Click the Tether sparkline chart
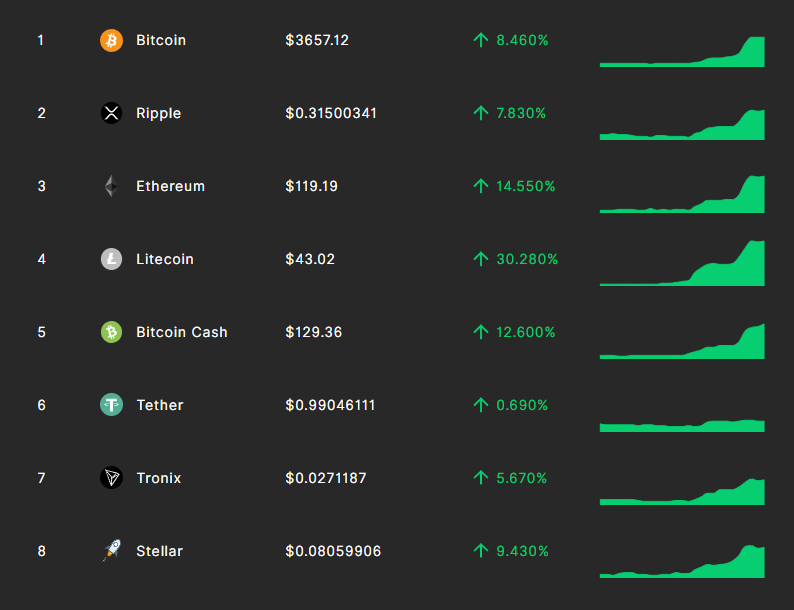The image size is (794, 610). coord(682,426)
